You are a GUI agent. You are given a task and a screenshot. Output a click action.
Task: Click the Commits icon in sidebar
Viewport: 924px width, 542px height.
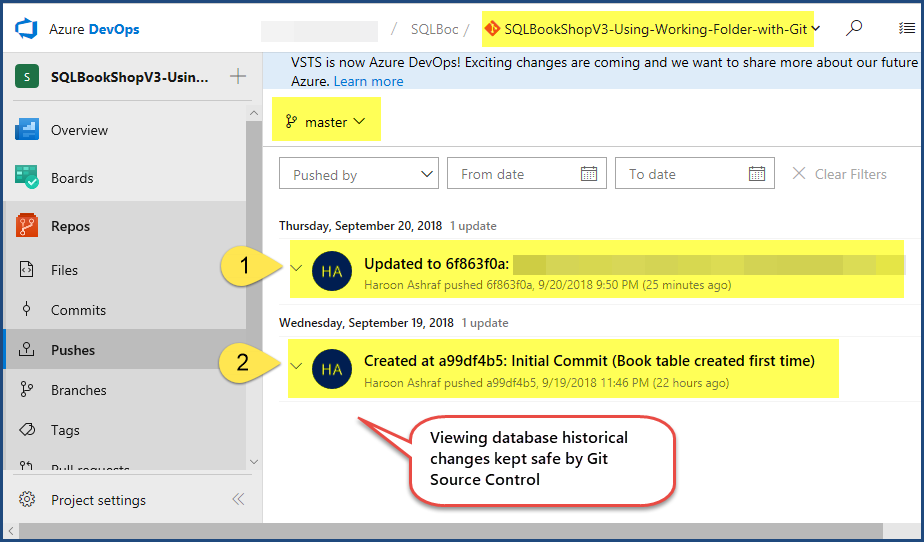tap(27, 309)
